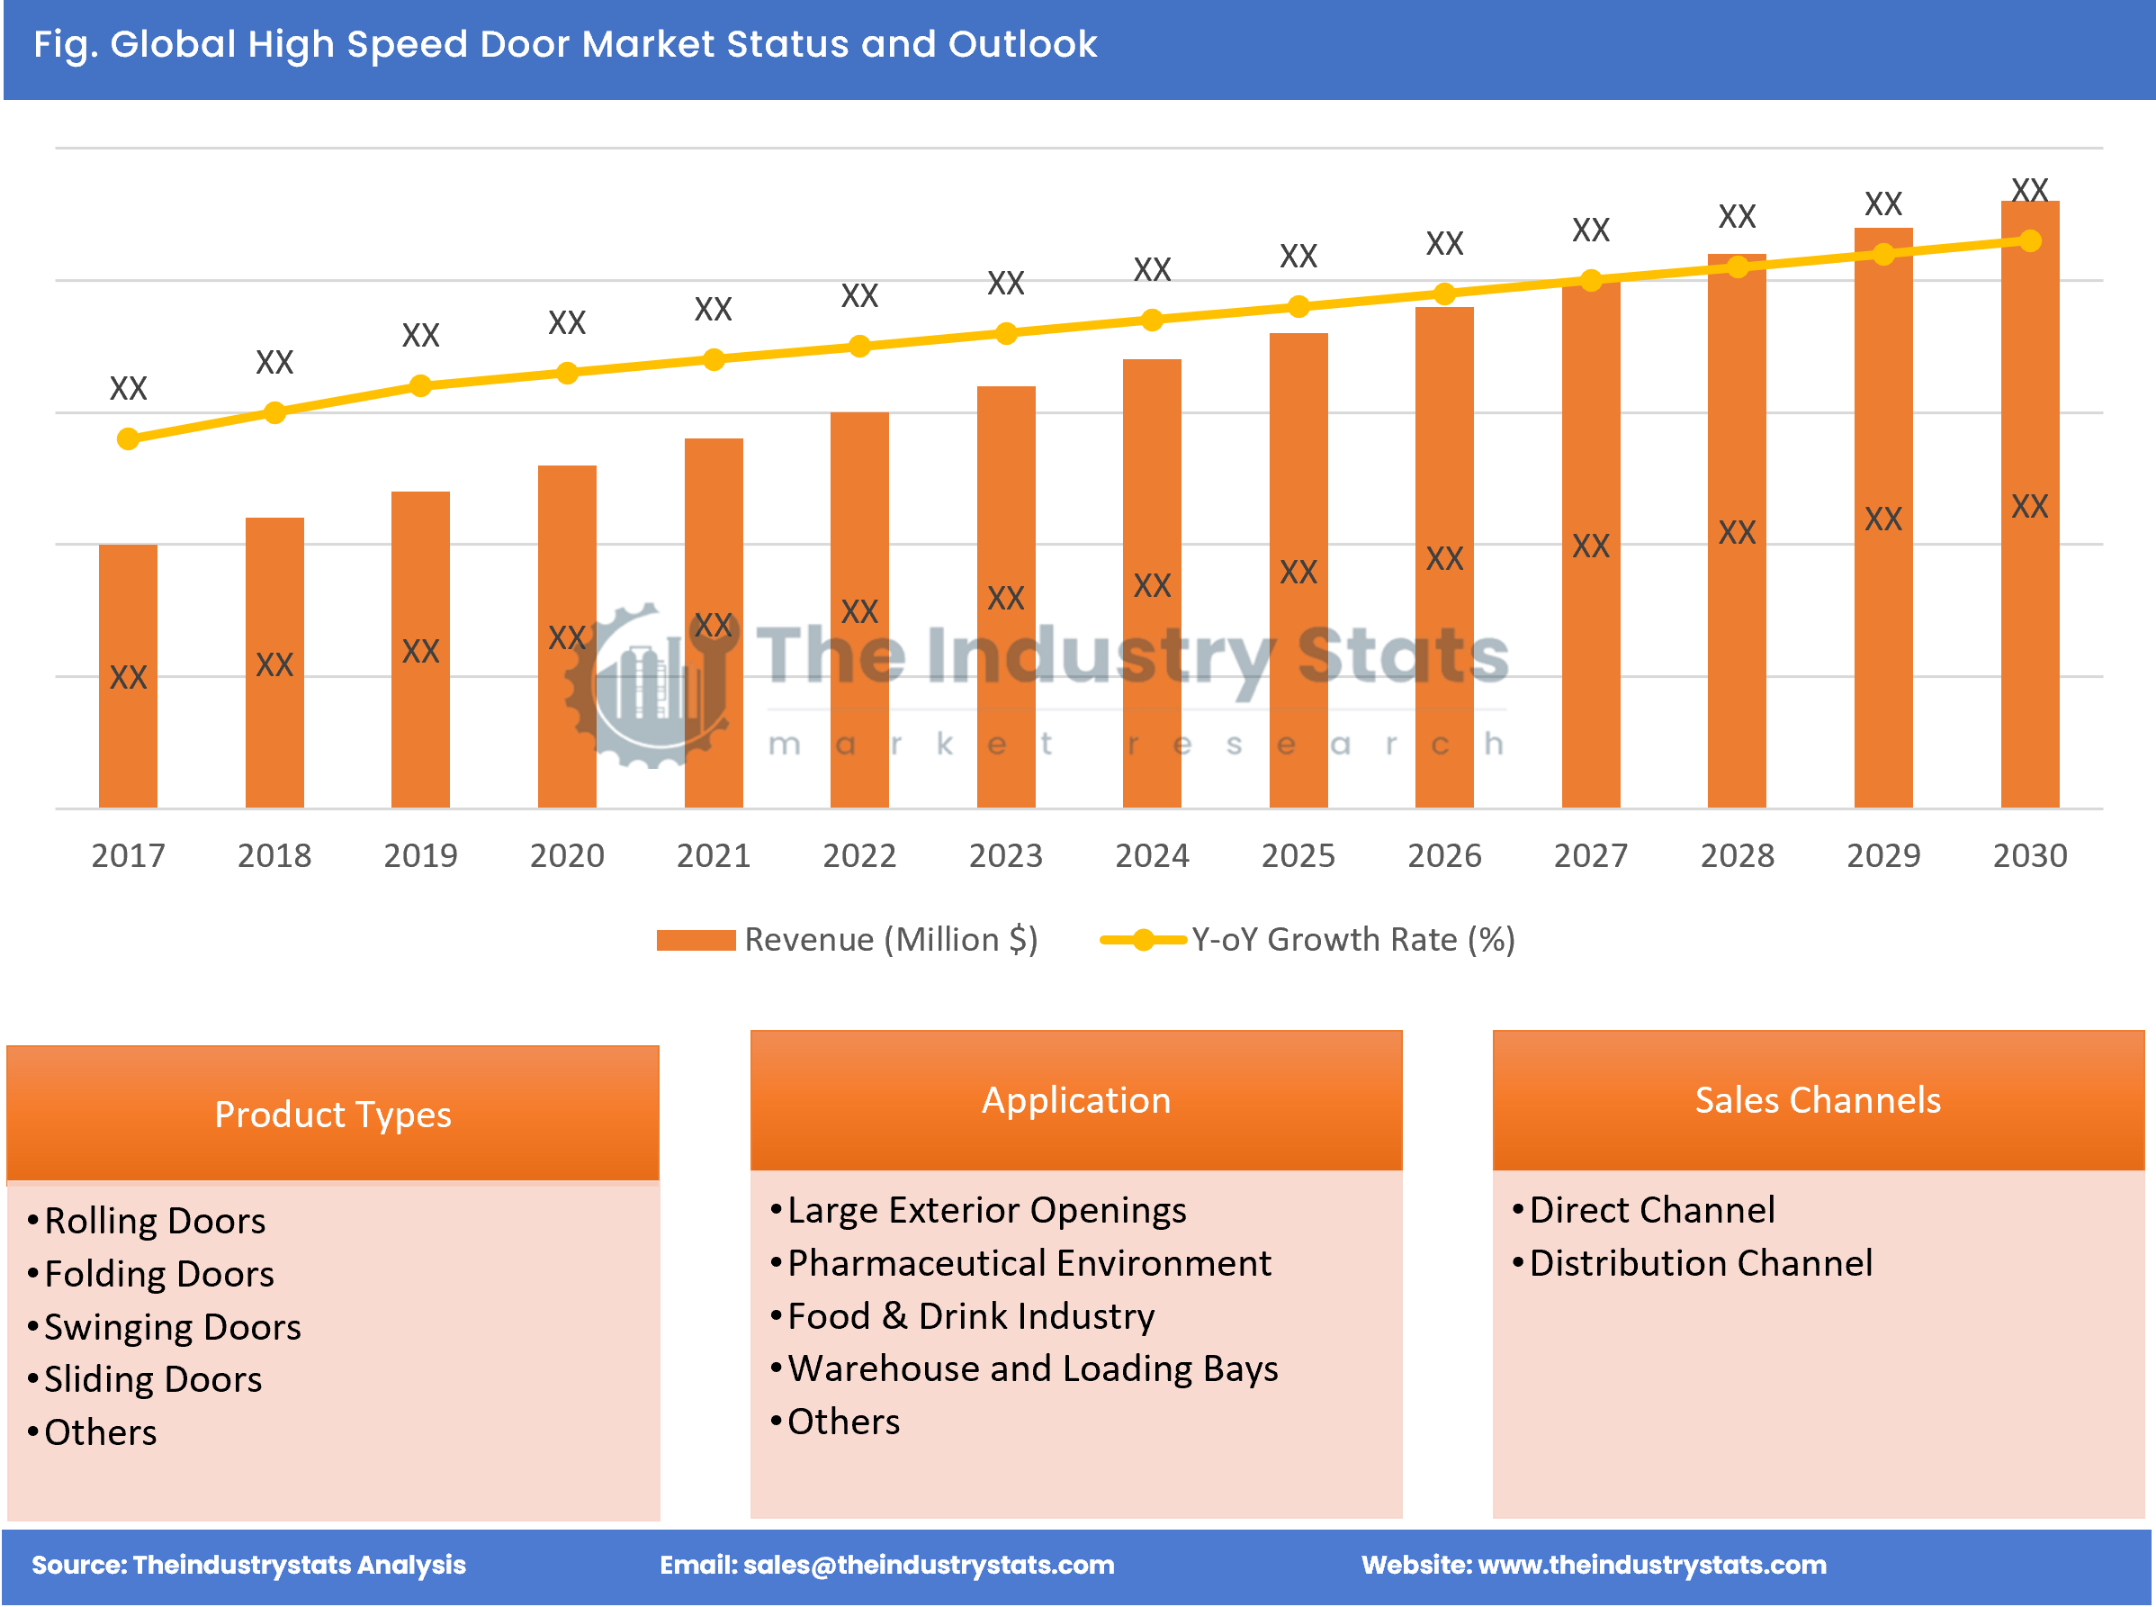Click the 2029 x-axis label
Viewport: 2156px width, 1607px height.
pos(1884,856)
